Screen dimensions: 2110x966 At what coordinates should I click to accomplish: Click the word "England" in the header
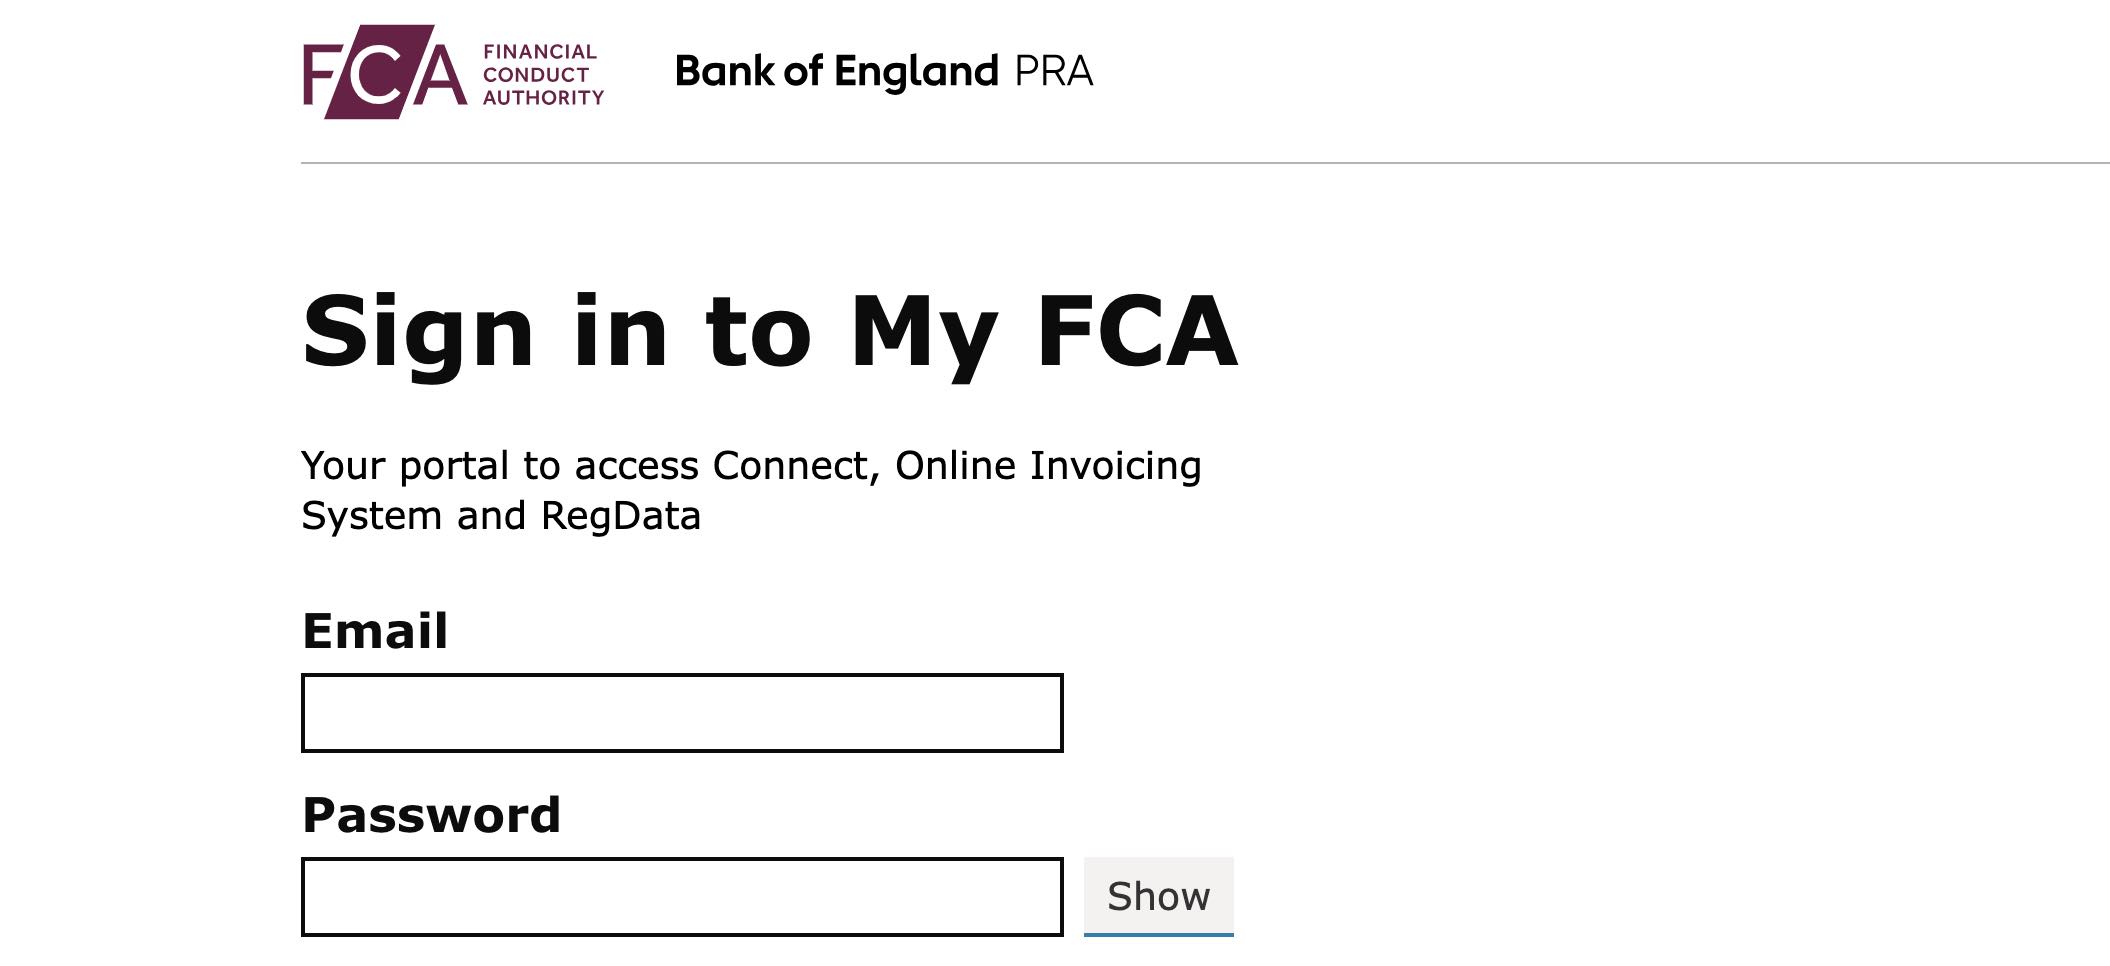[916, 72]
